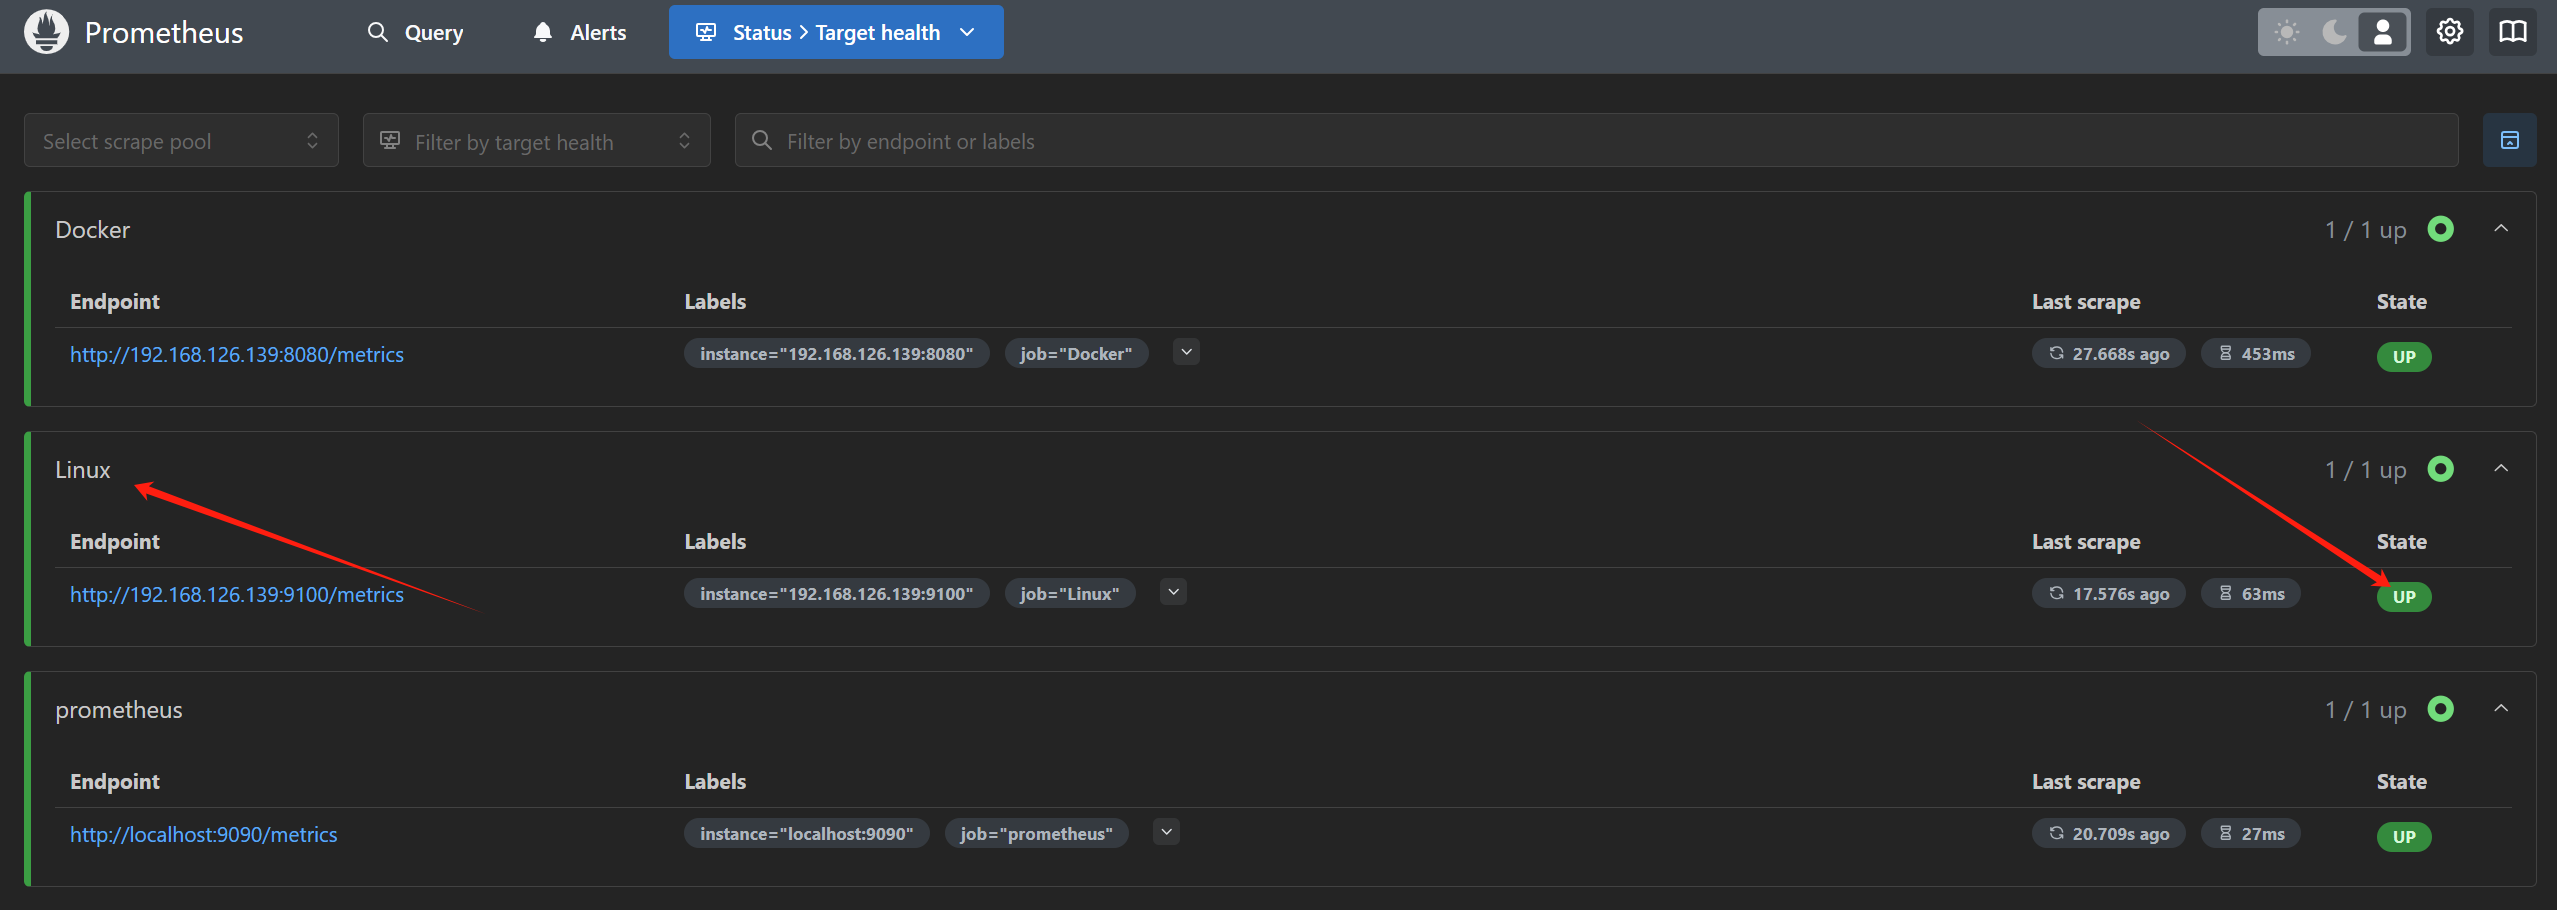2557x910 pixels.
Task: Collapse the Docker scrape pool
Action: click(x=2501, y=229)
